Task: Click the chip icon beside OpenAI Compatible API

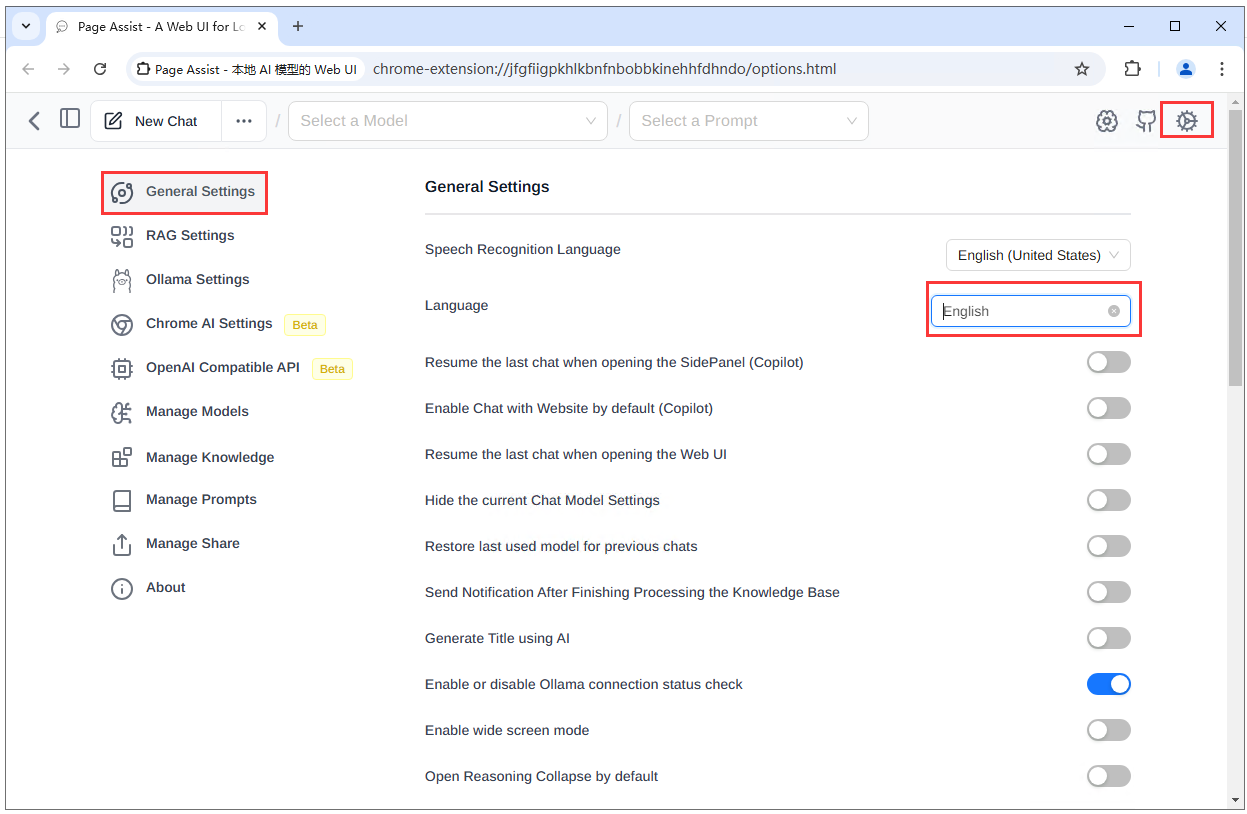Action: tap(122, 369)
